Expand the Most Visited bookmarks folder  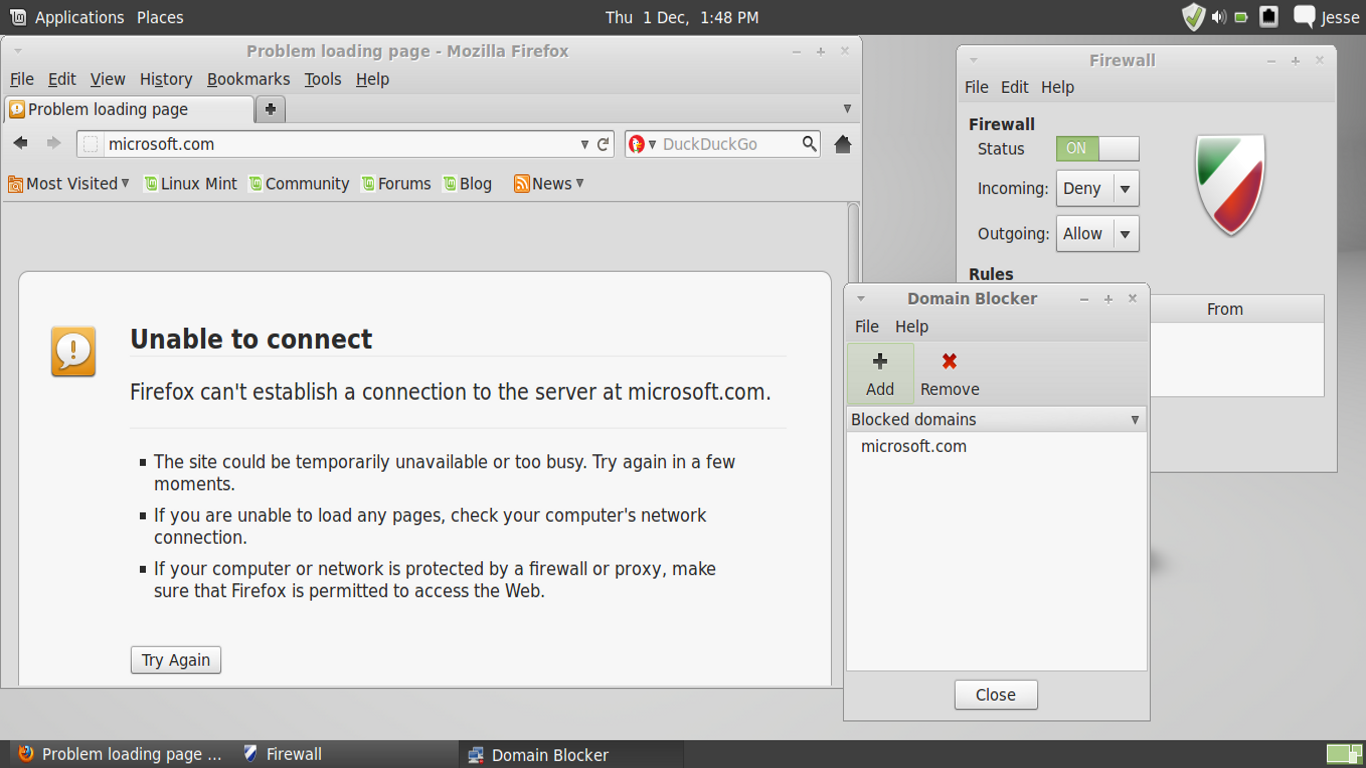point(125,183)
